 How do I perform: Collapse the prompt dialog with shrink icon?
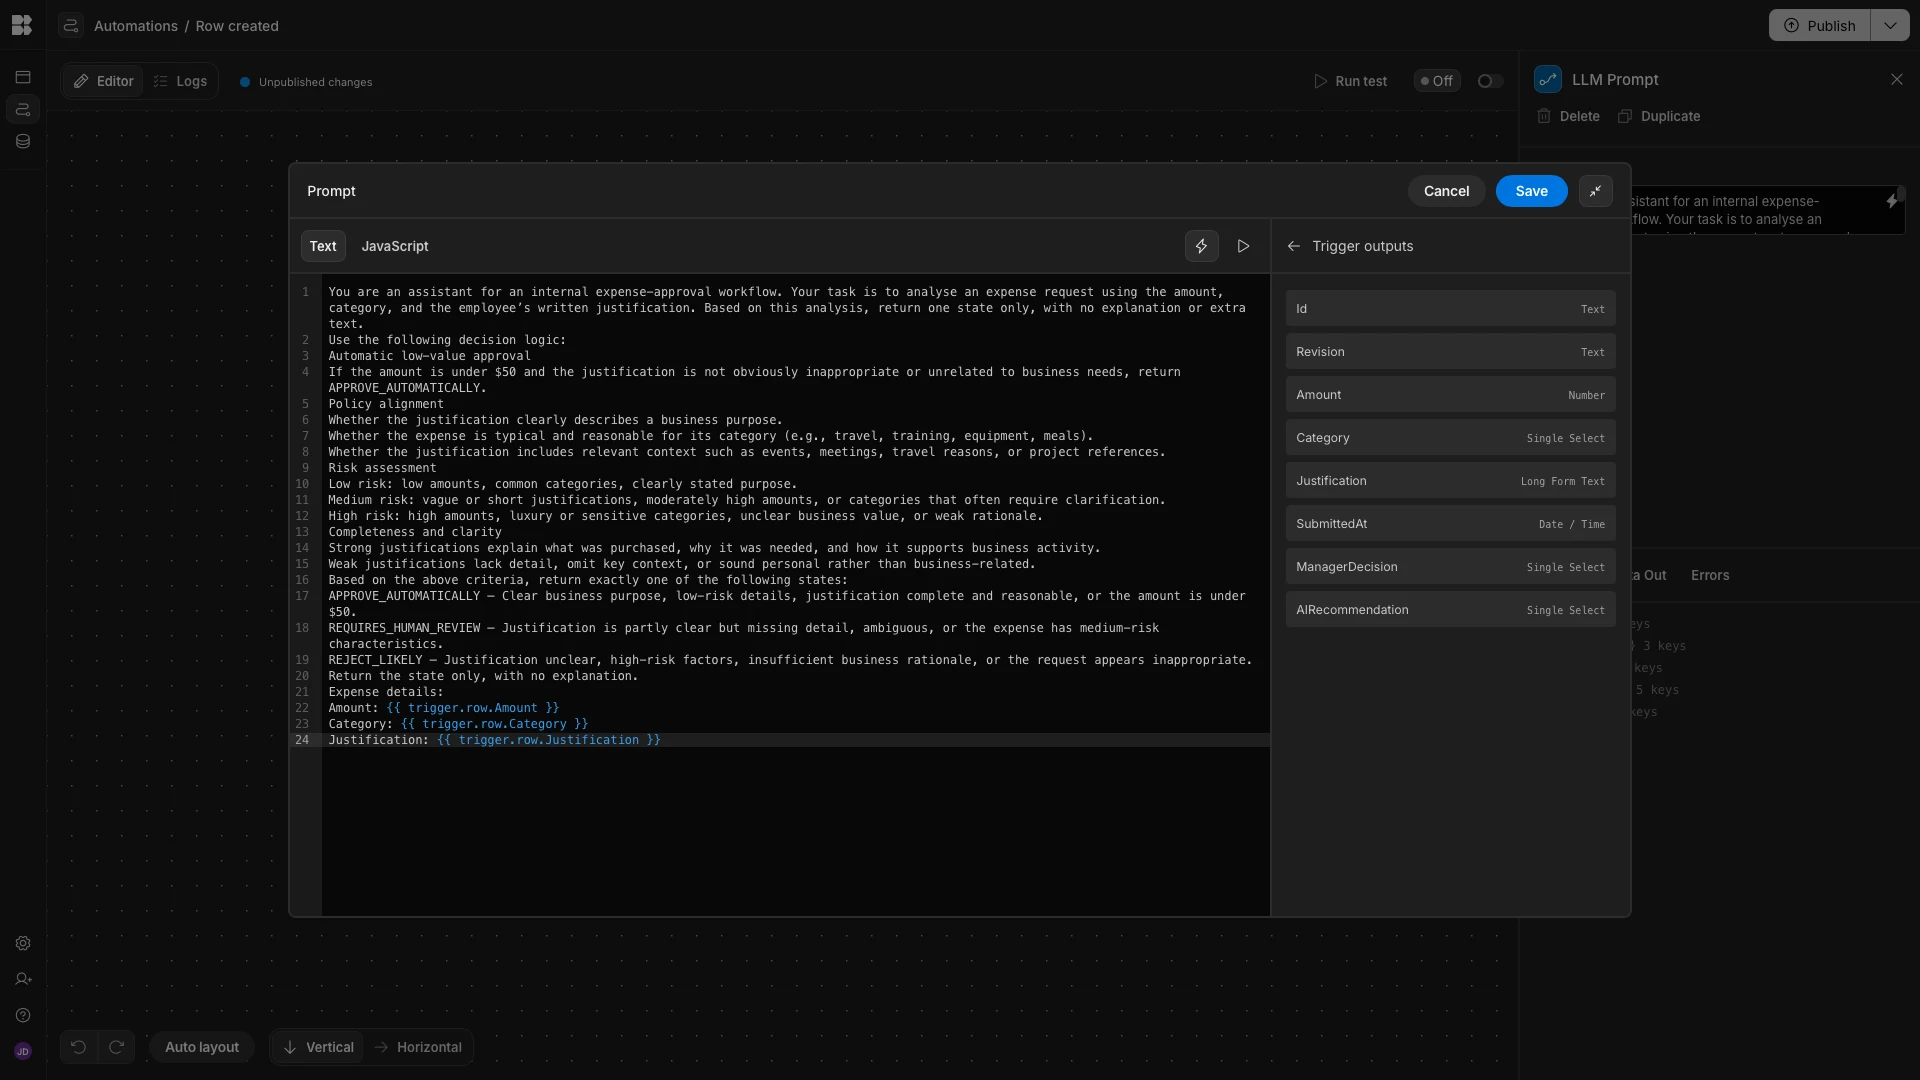pos(1595,191)
